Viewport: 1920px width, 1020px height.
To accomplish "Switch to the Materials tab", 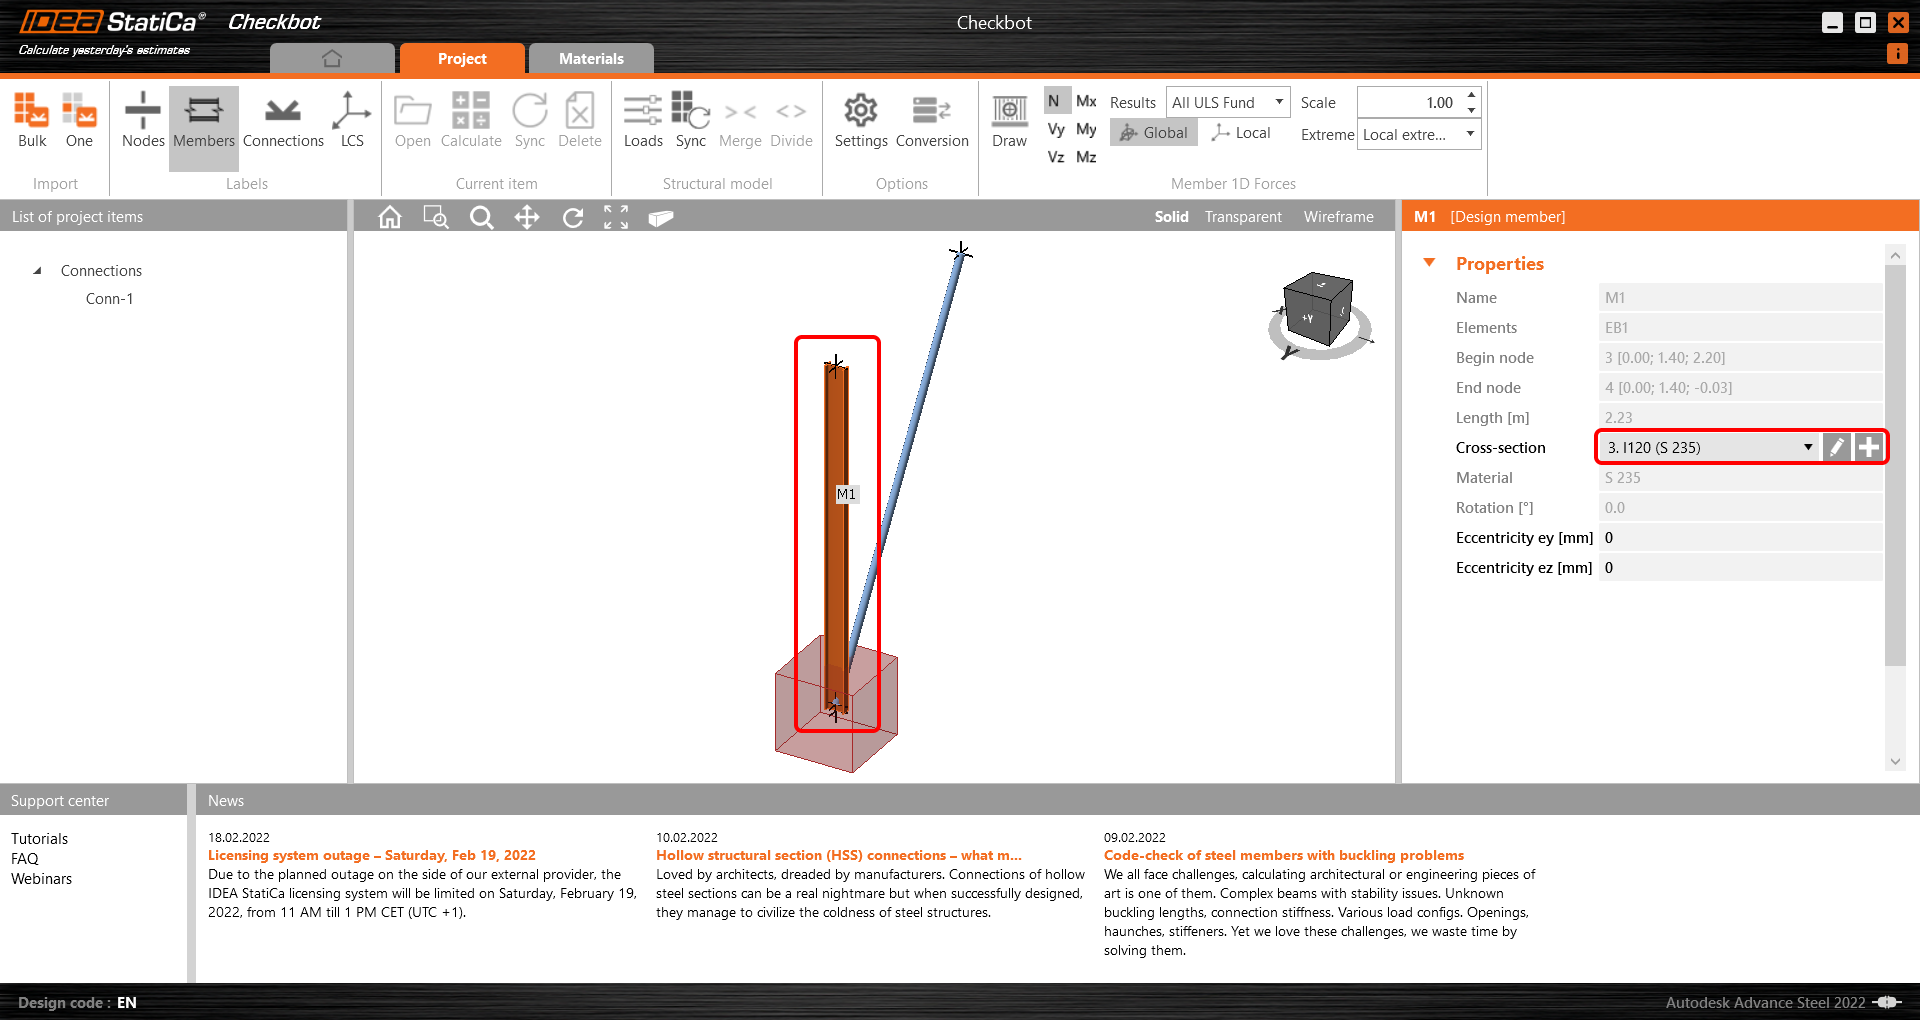I will click(591, 58).
